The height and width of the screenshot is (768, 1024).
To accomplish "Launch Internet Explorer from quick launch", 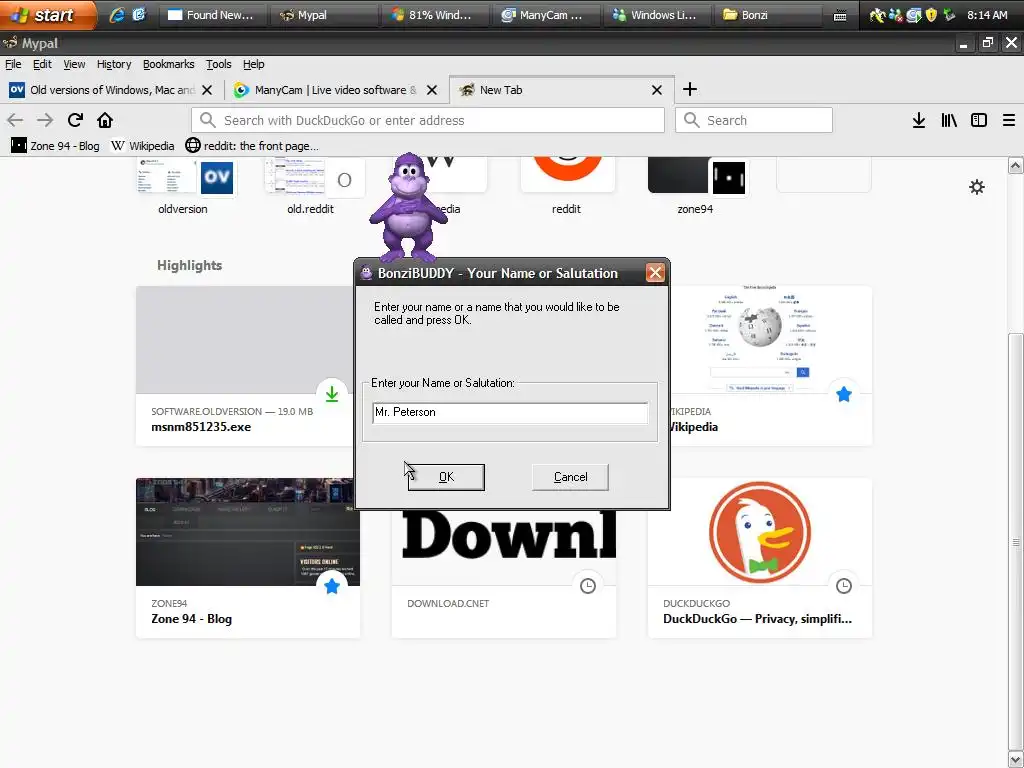I will [117, 14].
